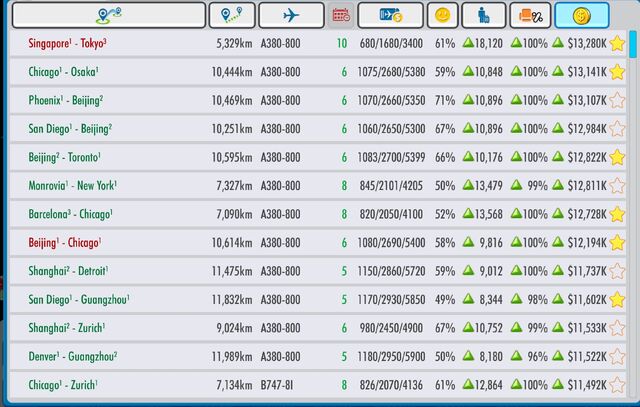Select the red Beijing - Chicago route
The height and width of the screenshot is (407, 640).
[318, 242]
